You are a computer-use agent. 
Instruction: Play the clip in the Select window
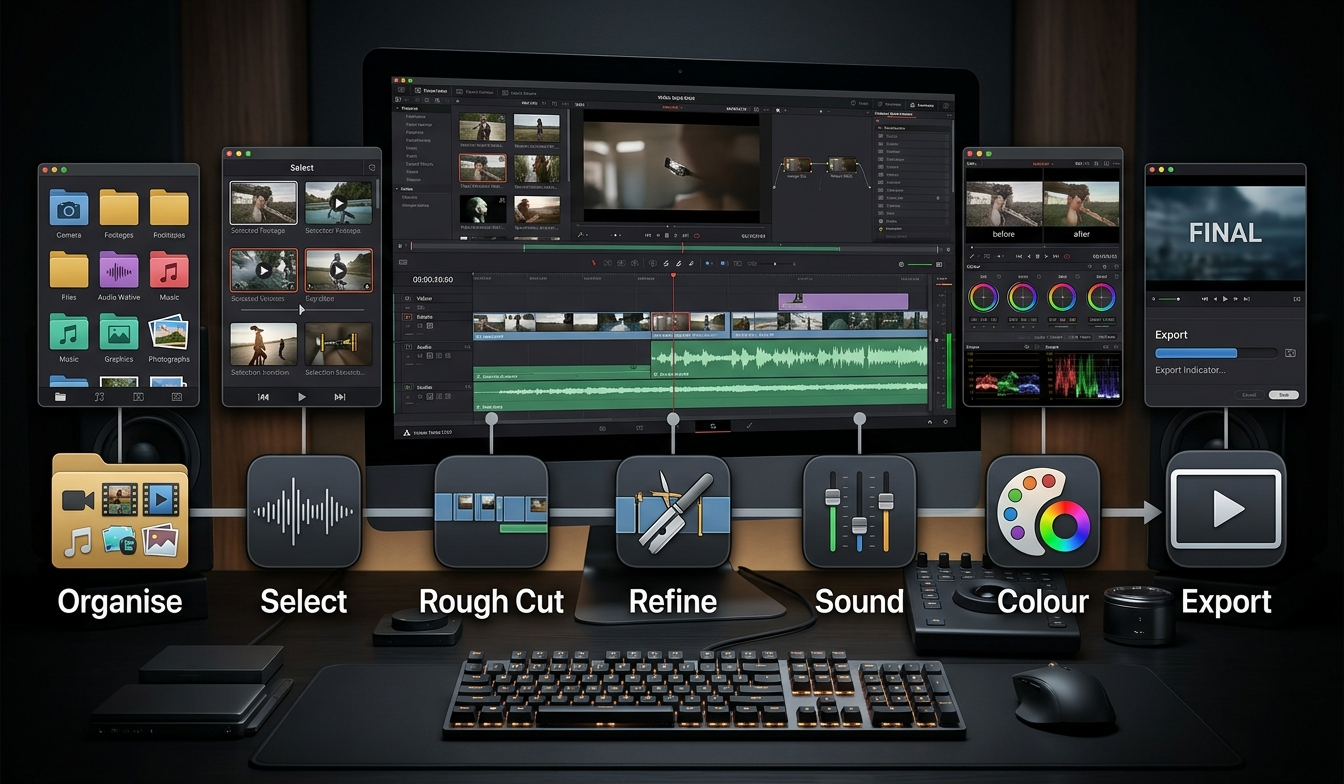tap(302, 397)
